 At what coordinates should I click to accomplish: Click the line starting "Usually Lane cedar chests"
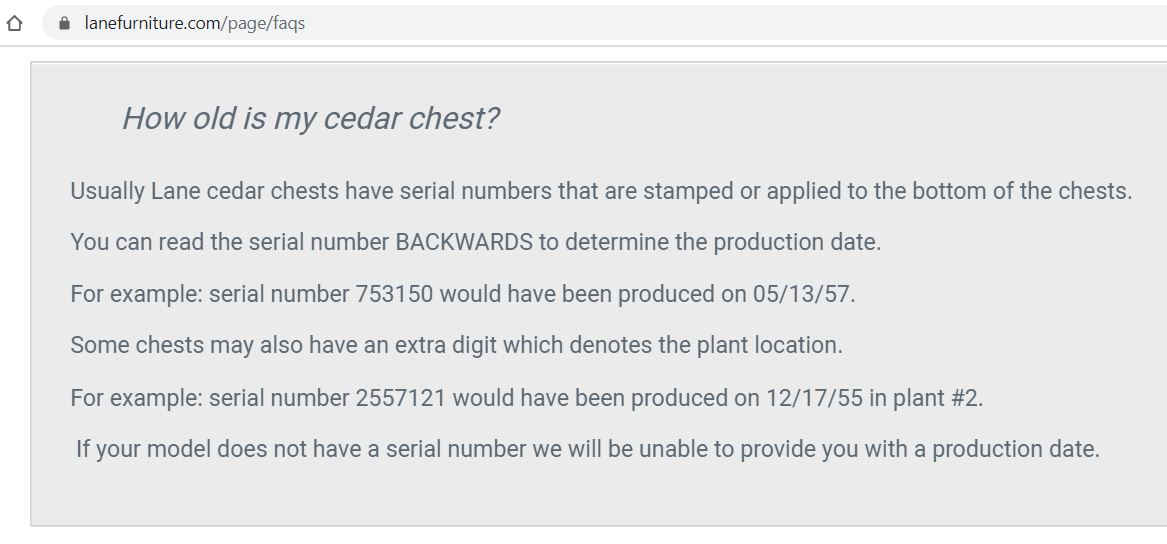(600, 191)
